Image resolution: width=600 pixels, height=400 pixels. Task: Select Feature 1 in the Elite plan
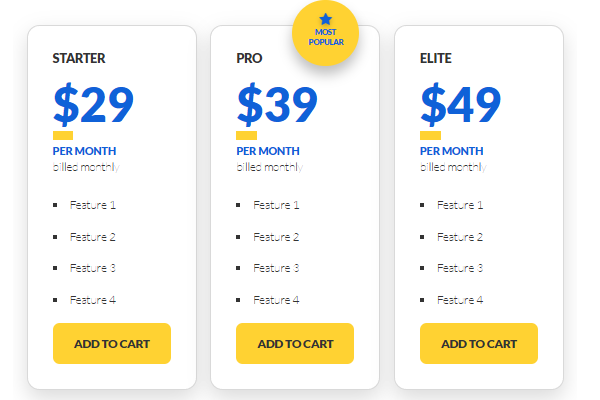tap(460, 205)
